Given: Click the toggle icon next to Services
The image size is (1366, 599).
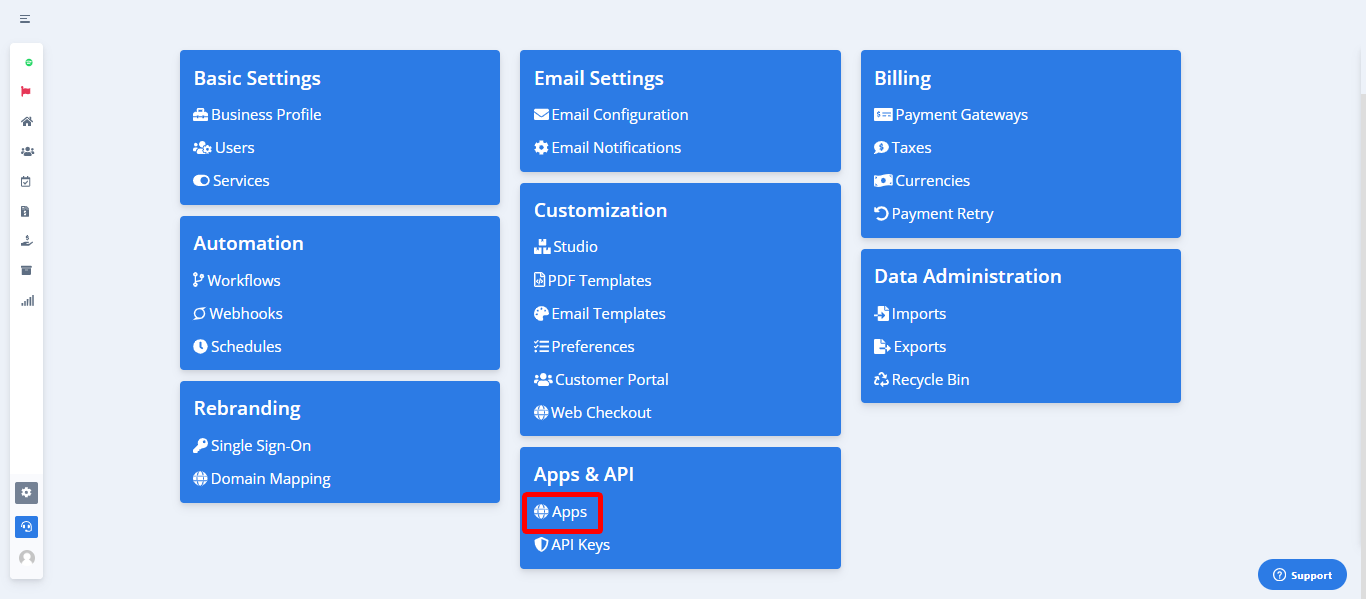Looking at the screenshot, I should [201, 181].
